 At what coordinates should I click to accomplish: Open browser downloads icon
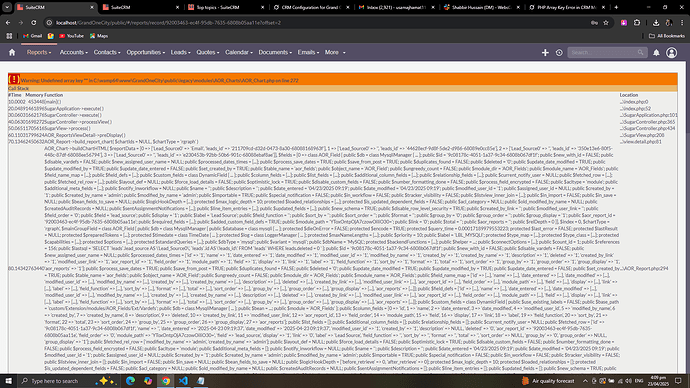coord(656,22)
